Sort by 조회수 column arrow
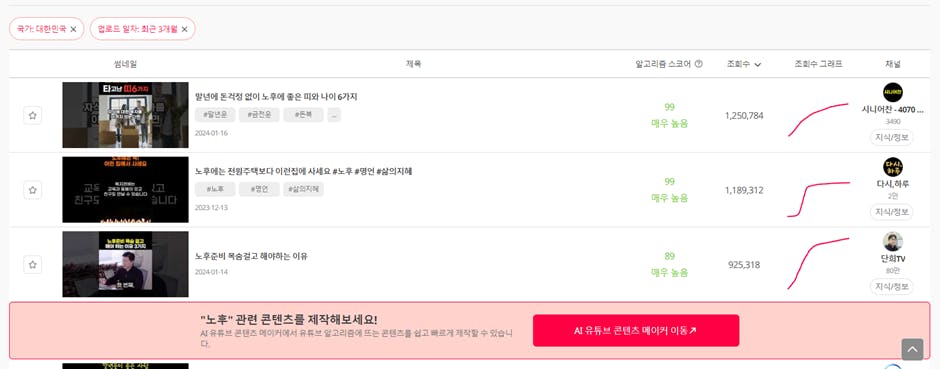940x369 pixels. coord(758,65)
